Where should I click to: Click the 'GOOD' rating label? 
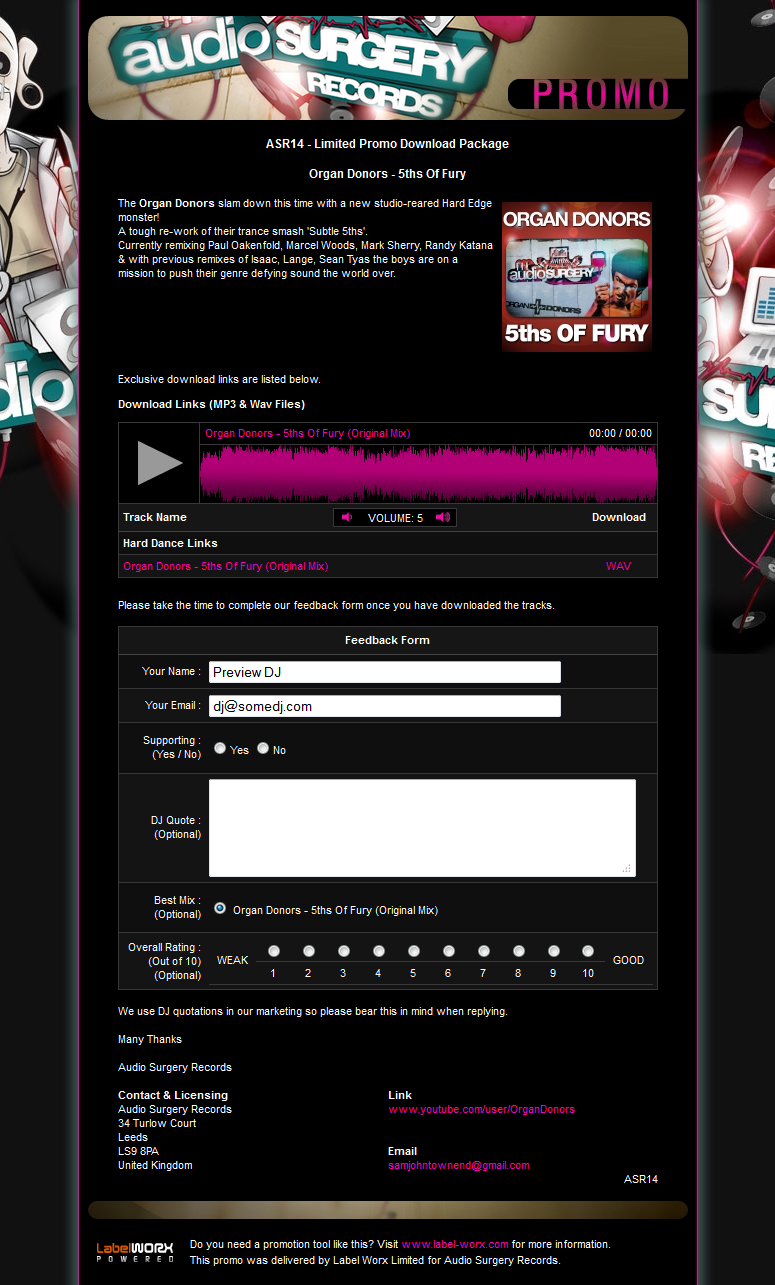tap(628, 960)
